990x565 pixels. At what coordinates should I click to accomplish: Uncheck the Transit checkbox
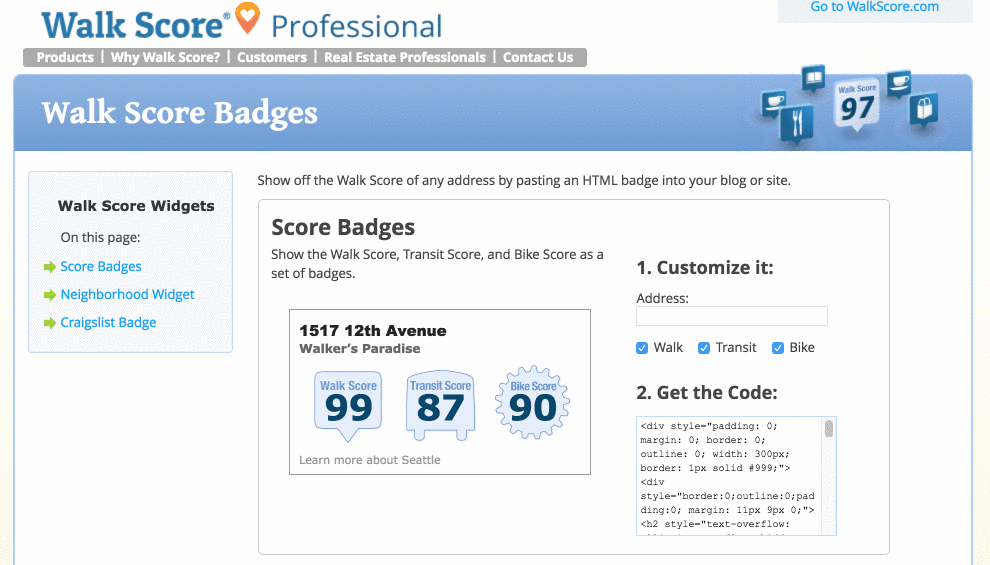click(x=704, y=348)
